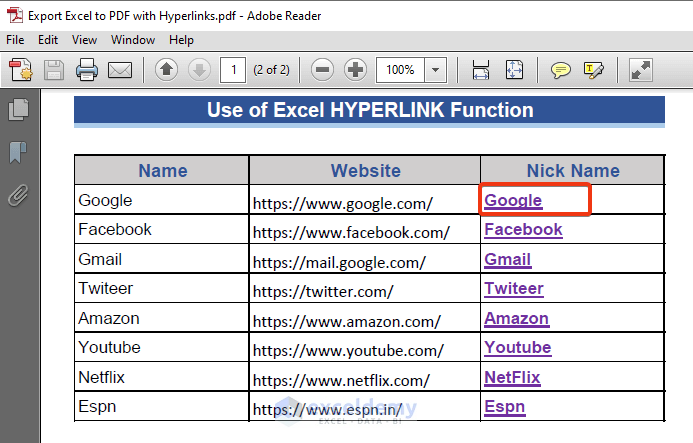Click the https://www.espn.in/ cell
The height and width of the screenshot is (443, 693).
click(365, 406)
